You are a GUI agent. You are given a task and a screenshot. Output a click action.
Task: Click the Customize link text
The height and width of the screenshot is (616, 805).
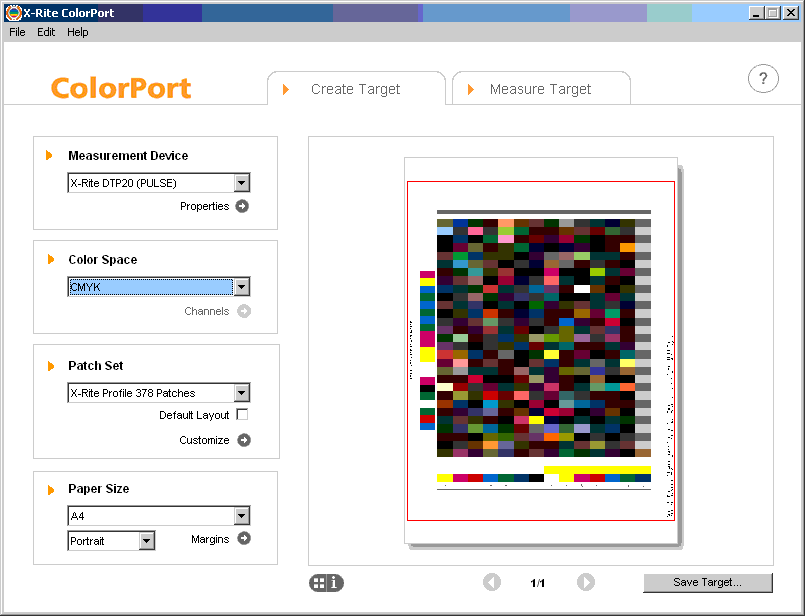[x=204, y=440]
